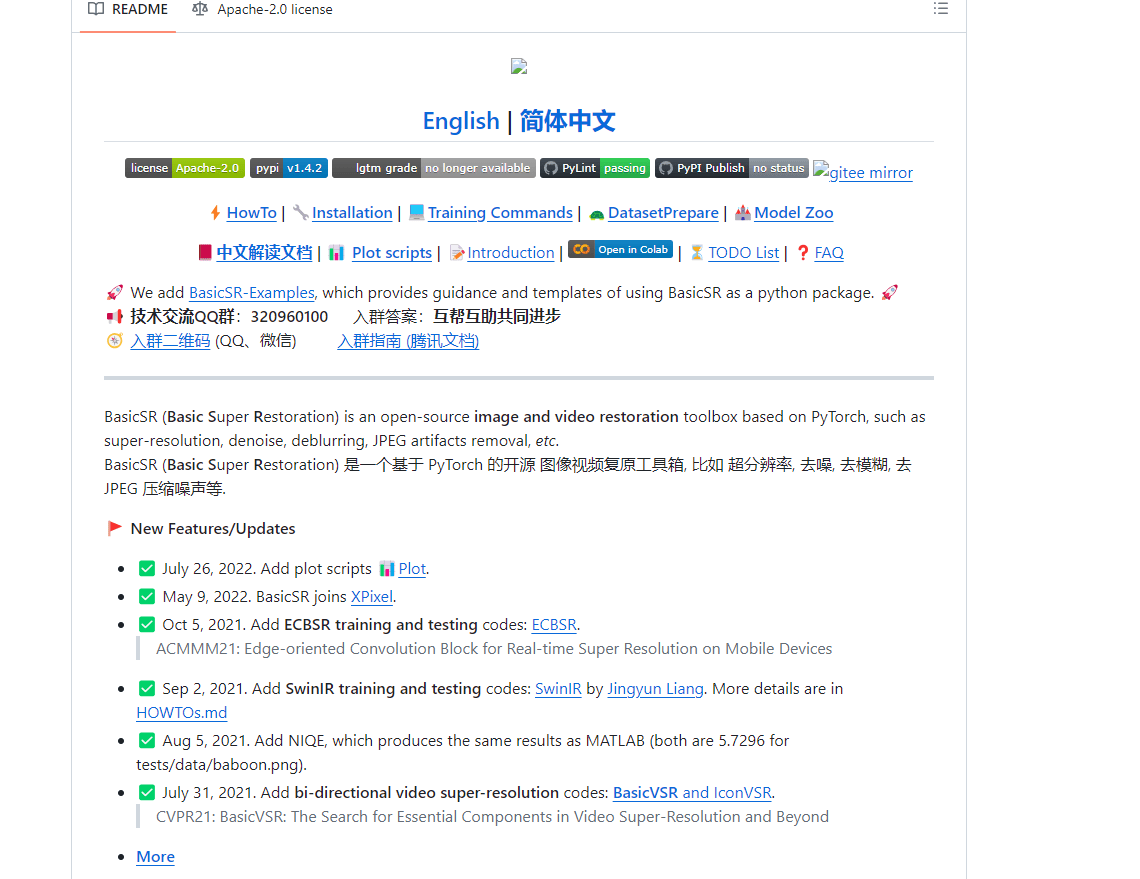Click the green checkmark beside July 26, 2022

(x=147, y=569)
